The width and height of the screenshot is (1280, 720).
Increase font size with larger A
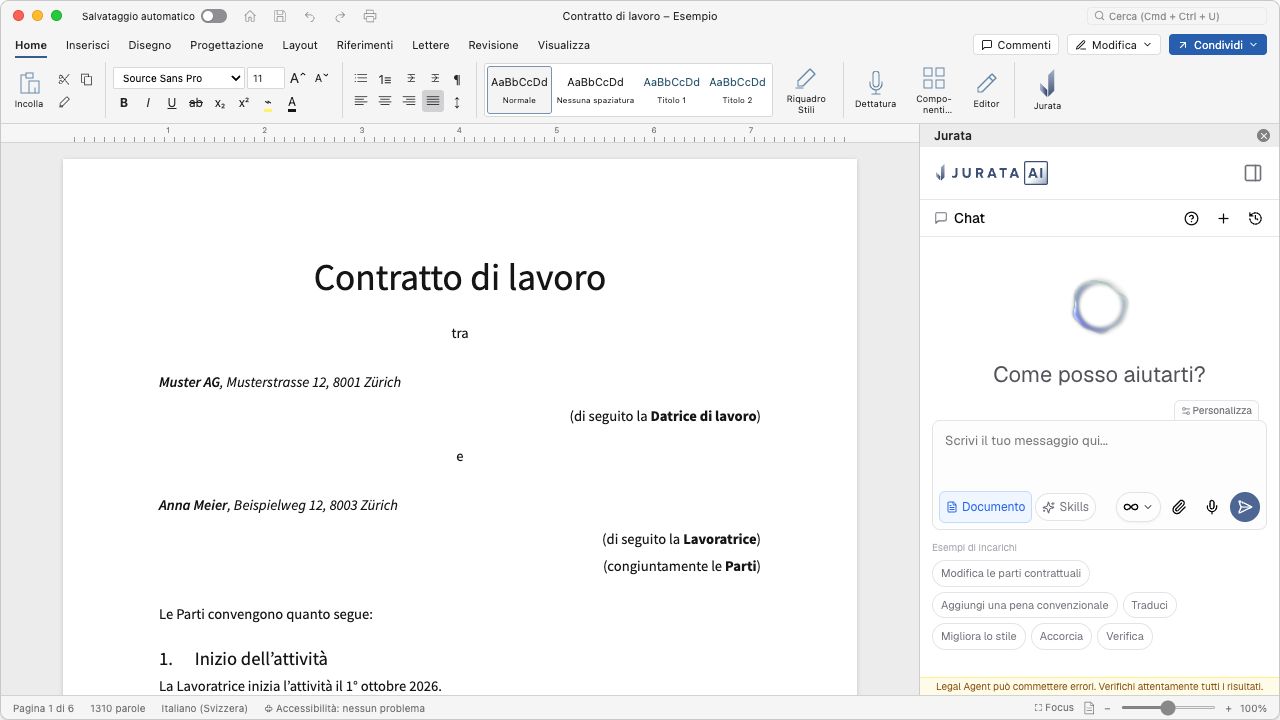point(297,78)
